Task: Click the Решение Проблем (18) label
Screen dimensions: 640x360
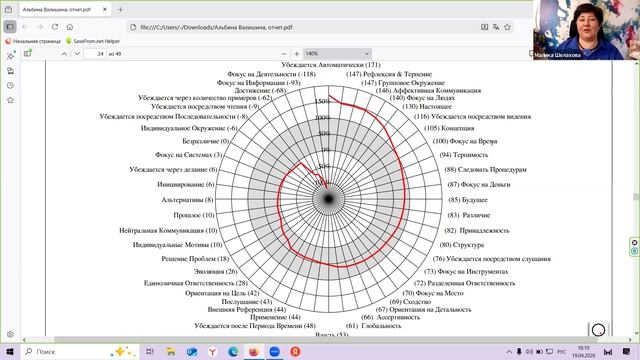Action: pyautogui.click(x=195, y=258)
